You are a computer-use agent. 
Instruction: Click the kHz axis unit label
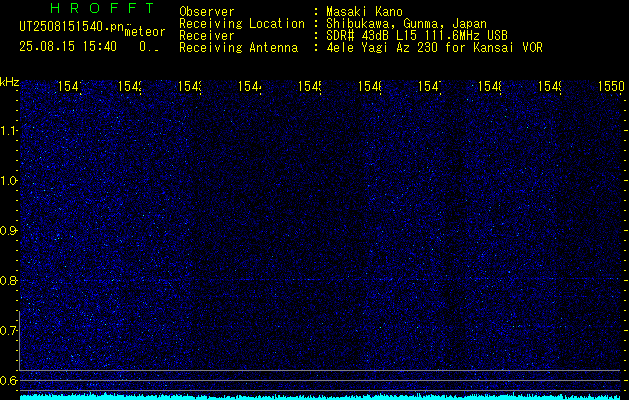point(10,82)
